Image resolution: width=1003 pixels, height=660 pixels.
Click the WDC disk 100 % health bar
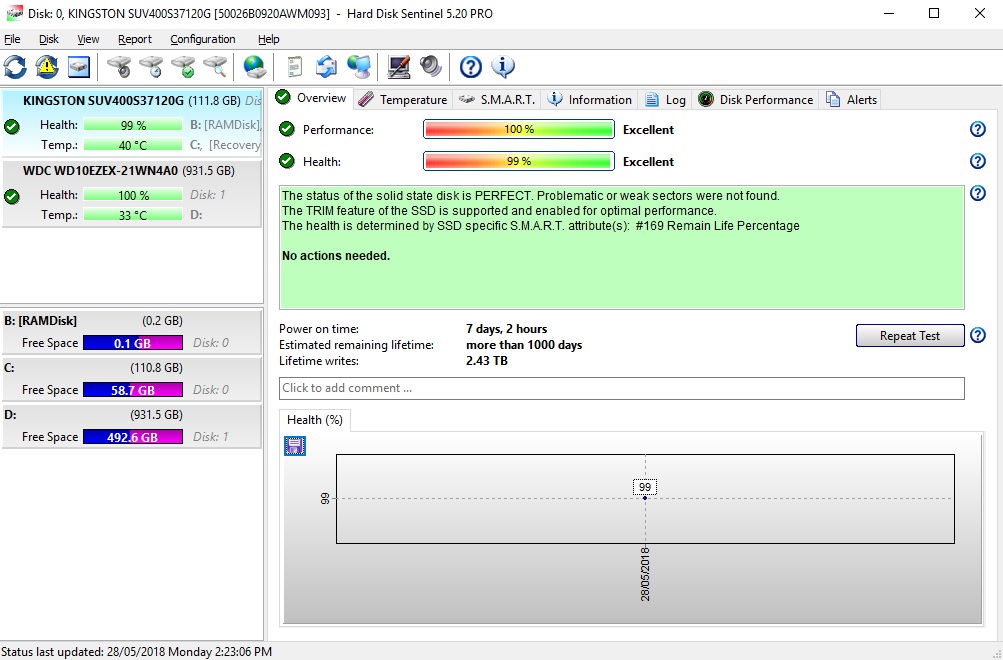point(133,194)
